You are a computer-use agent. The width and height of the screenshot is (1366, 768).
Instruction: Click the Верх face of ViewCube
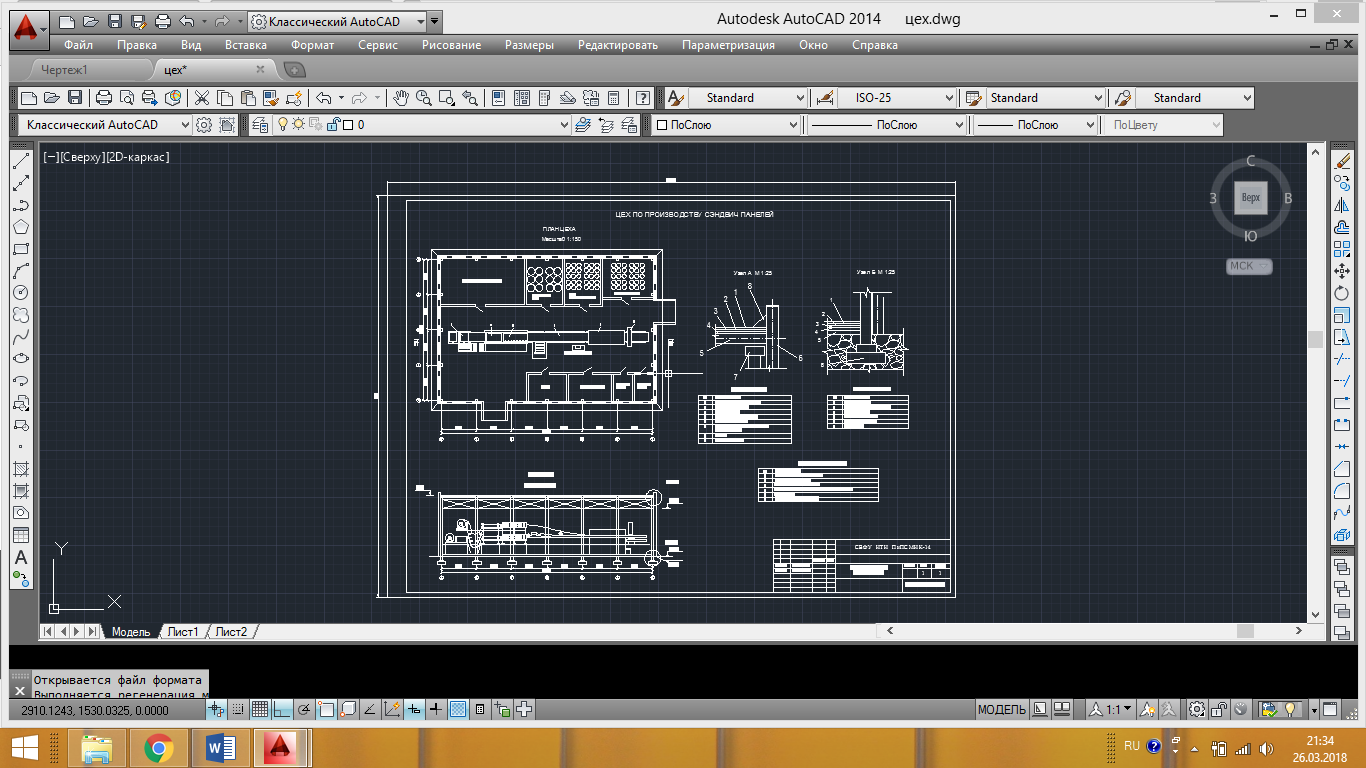(x=1251, y=198)
